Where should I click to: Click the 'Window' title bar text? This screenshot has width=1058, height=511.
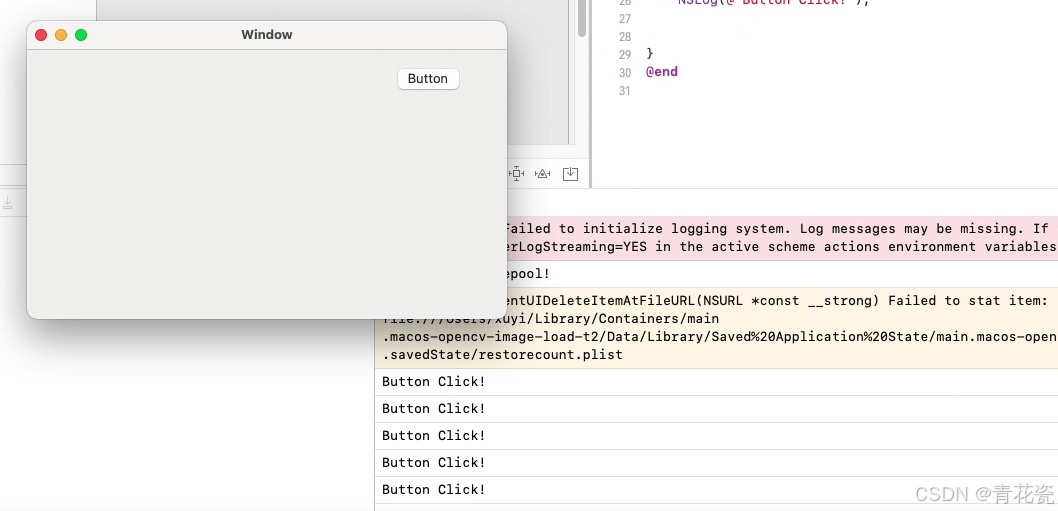tap(267, 35)
